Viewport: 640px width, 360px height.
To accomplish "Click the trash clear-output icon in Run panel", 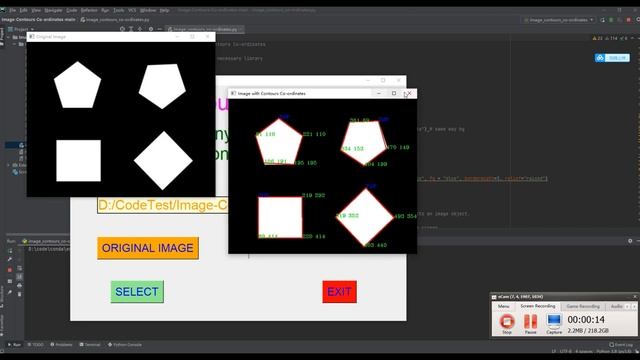I will click(19, 294).
